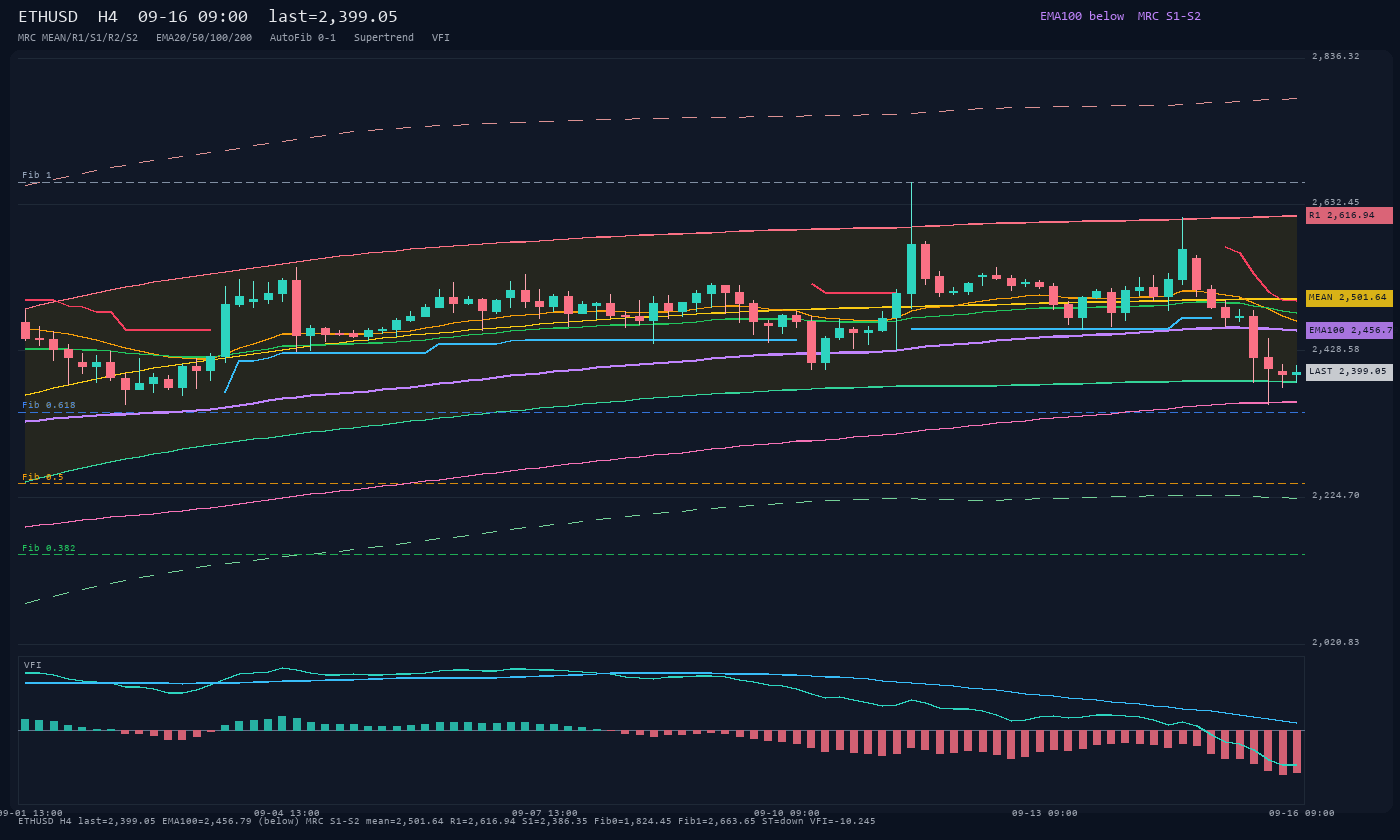Click the R1 2,616.94 price tag
Screen dimensions: 1400x840
click(x=1349, y=215)
